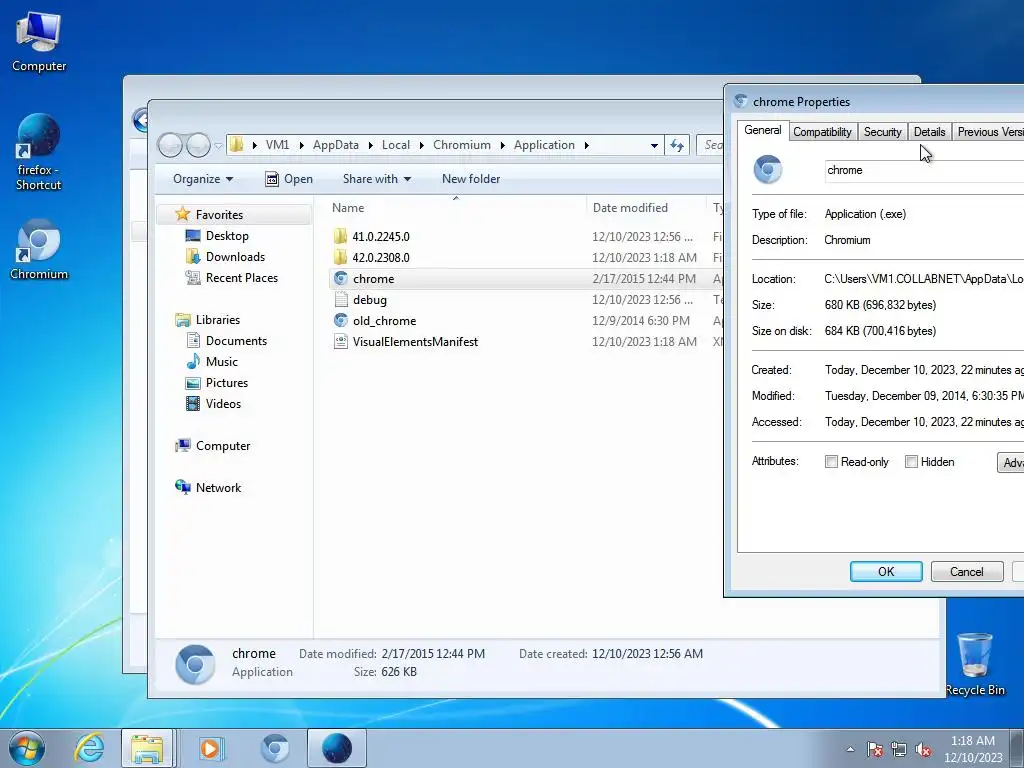Open the Action Center flag icon
The image size is (1024, 768).
(875, 749)
